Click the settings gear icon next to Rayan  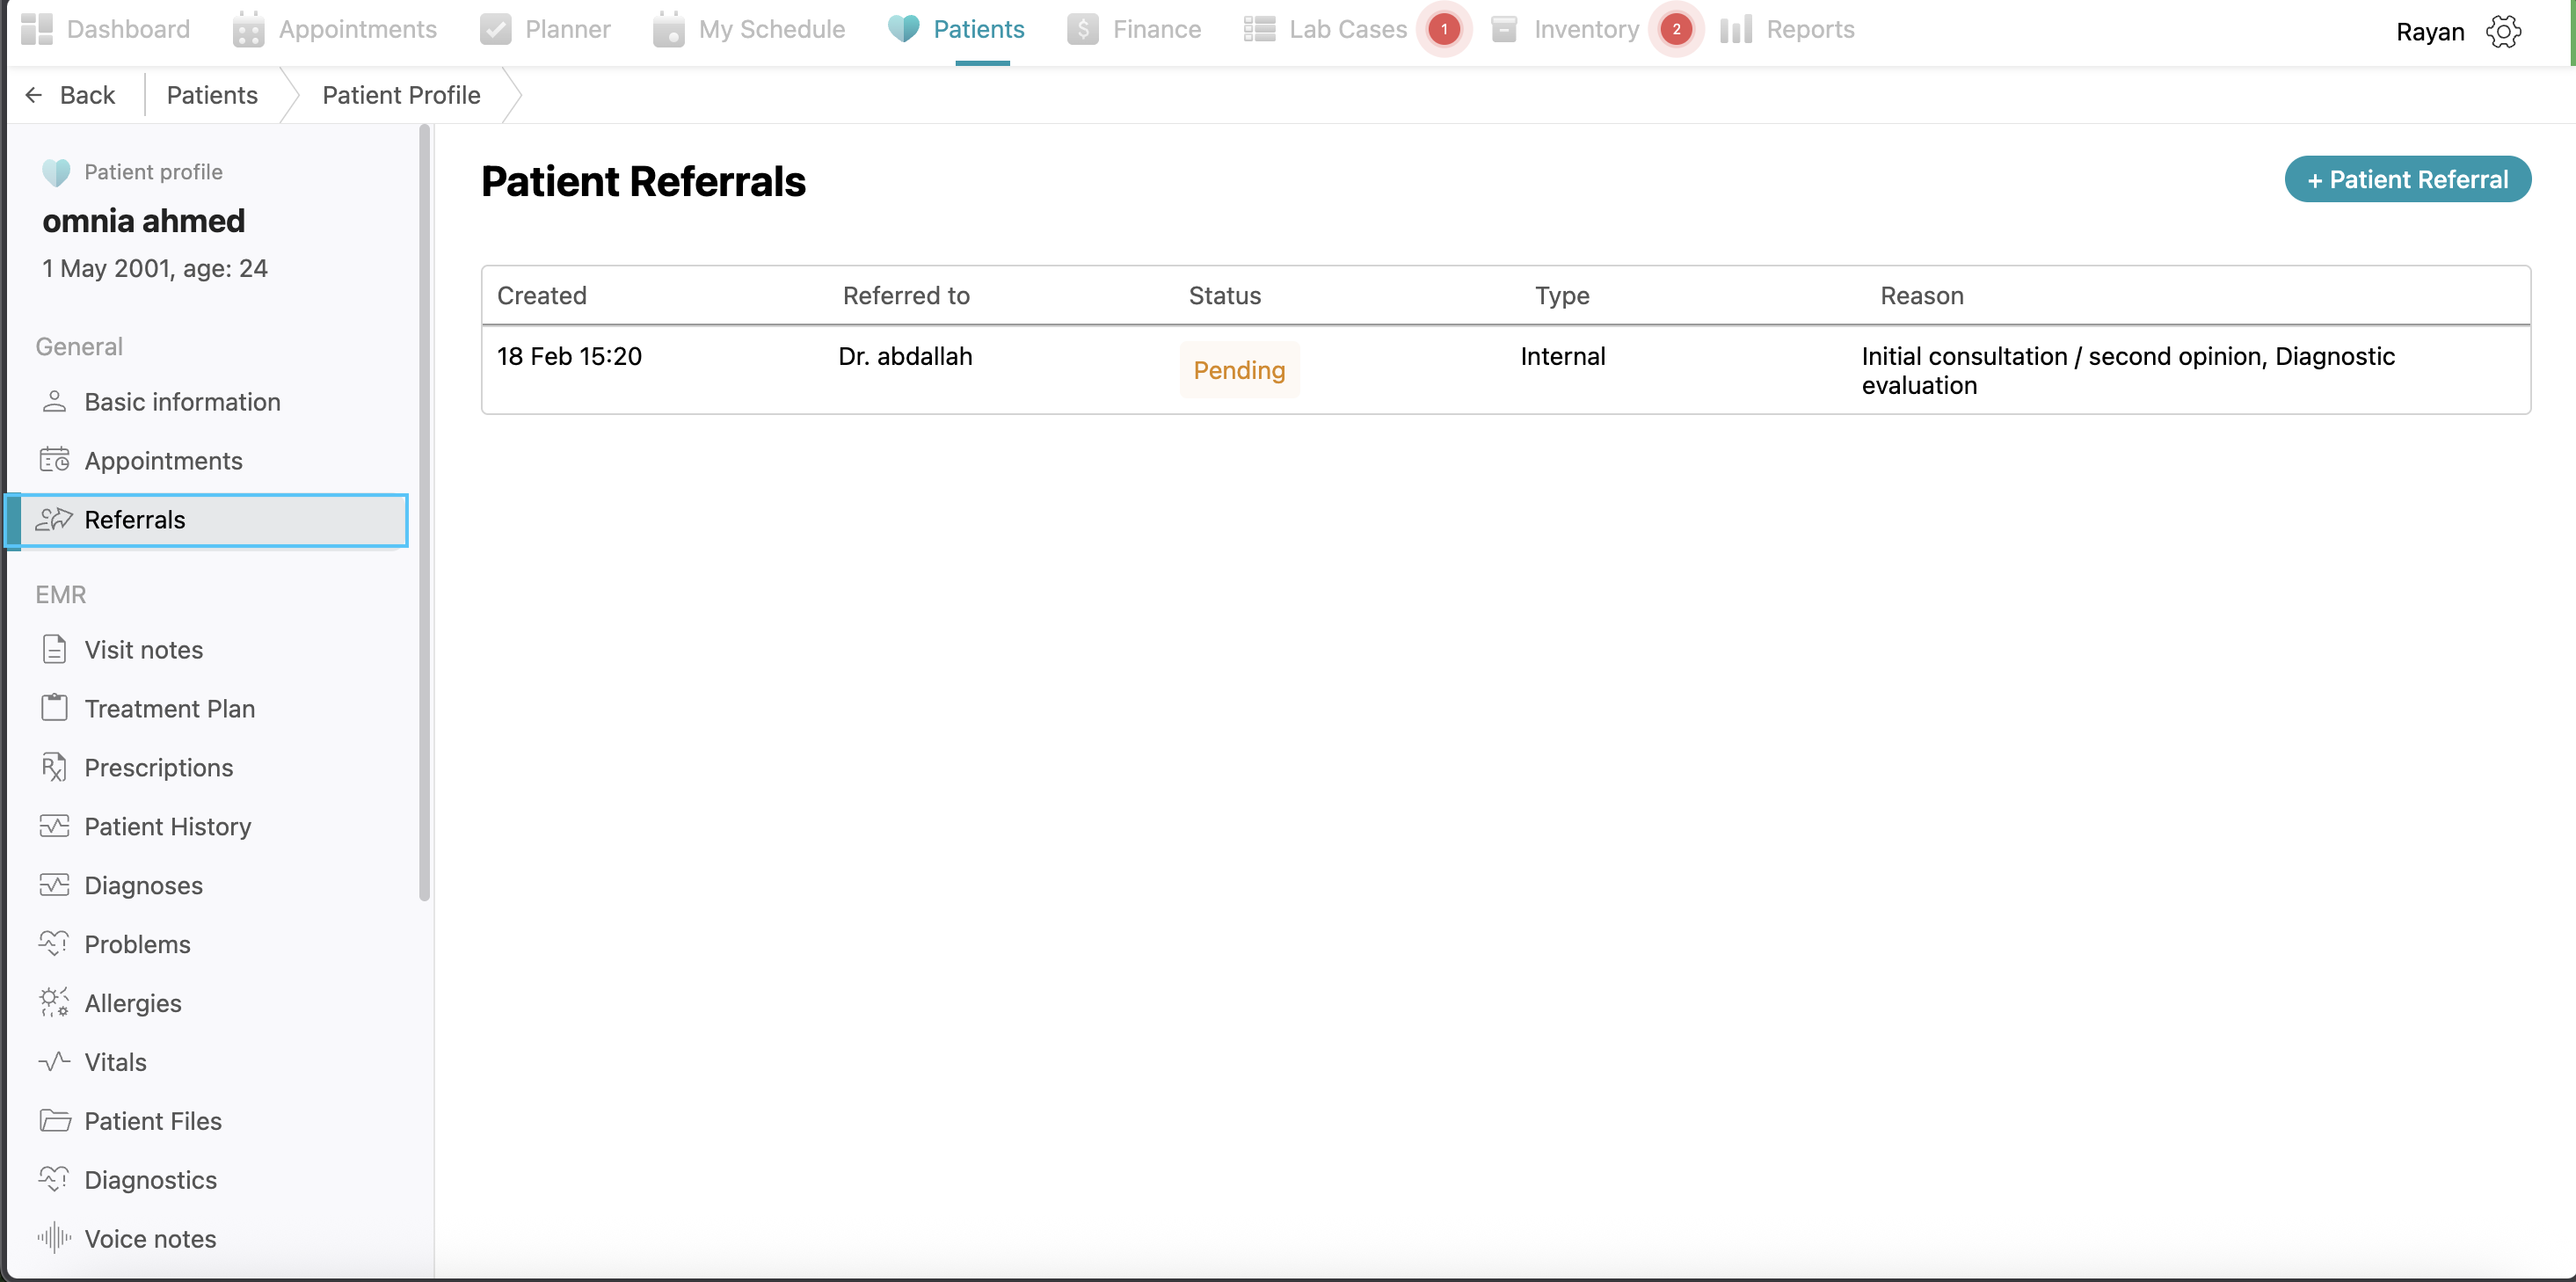click(x=2503, y=31)
